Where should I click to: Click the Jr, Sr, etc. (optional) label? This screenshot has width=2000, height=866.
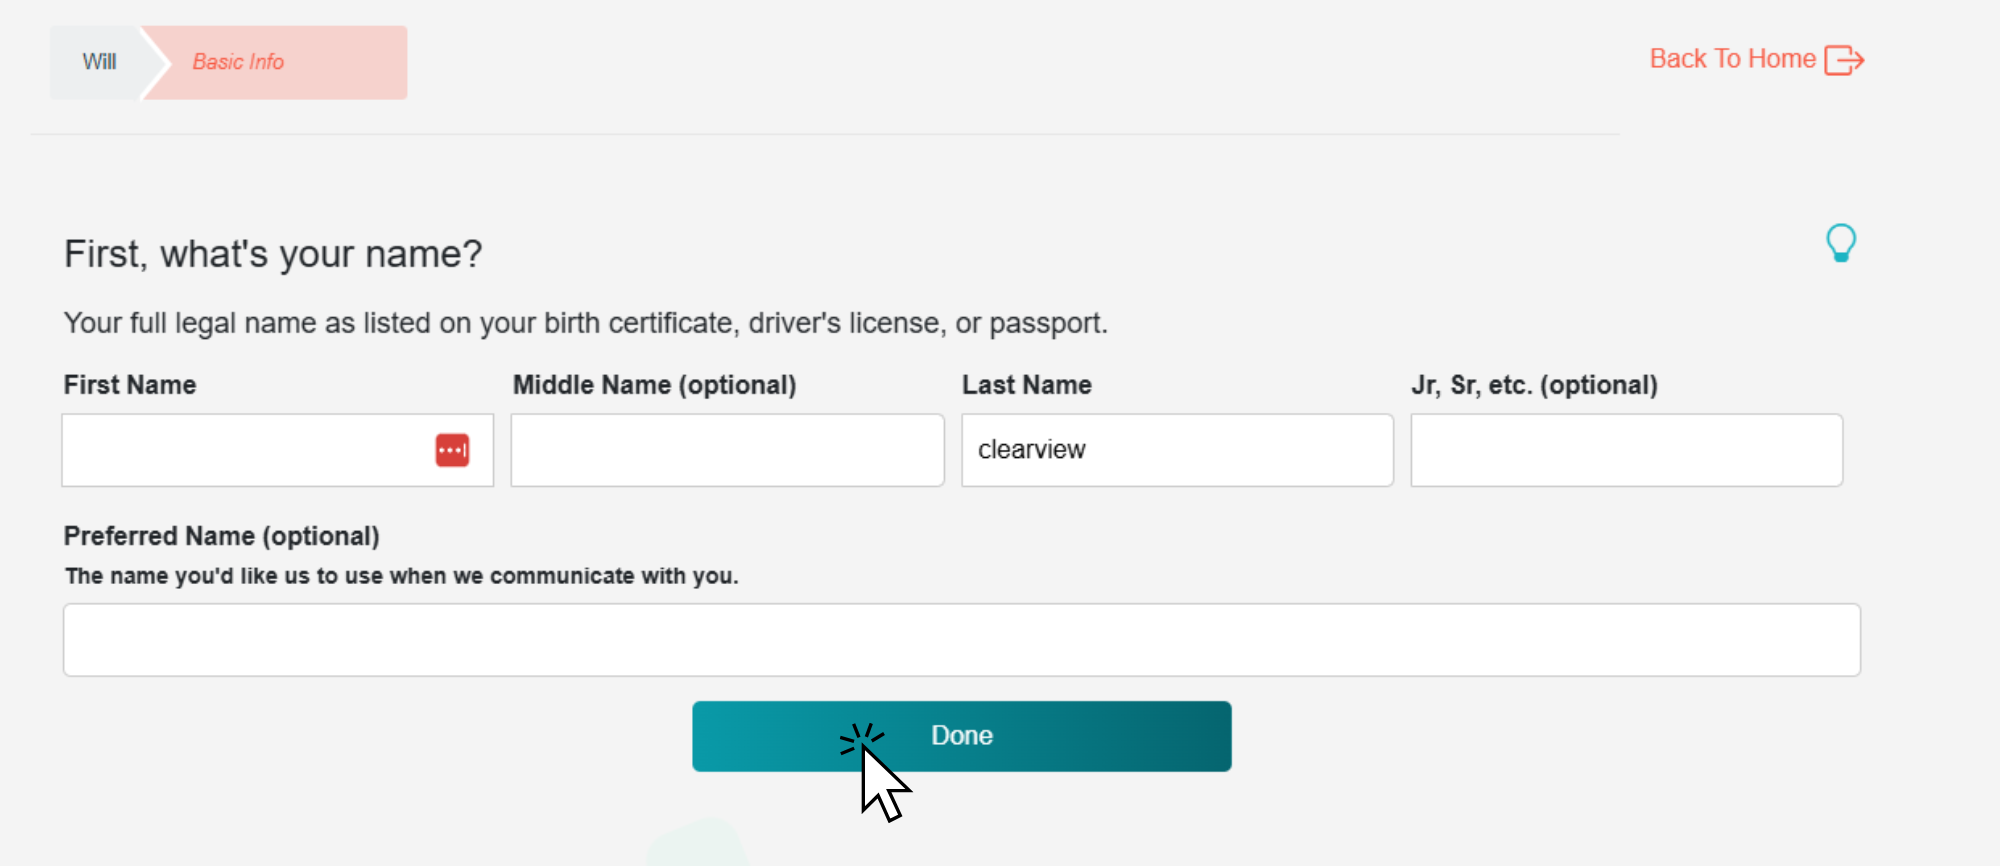click(x=1534, y=385)
